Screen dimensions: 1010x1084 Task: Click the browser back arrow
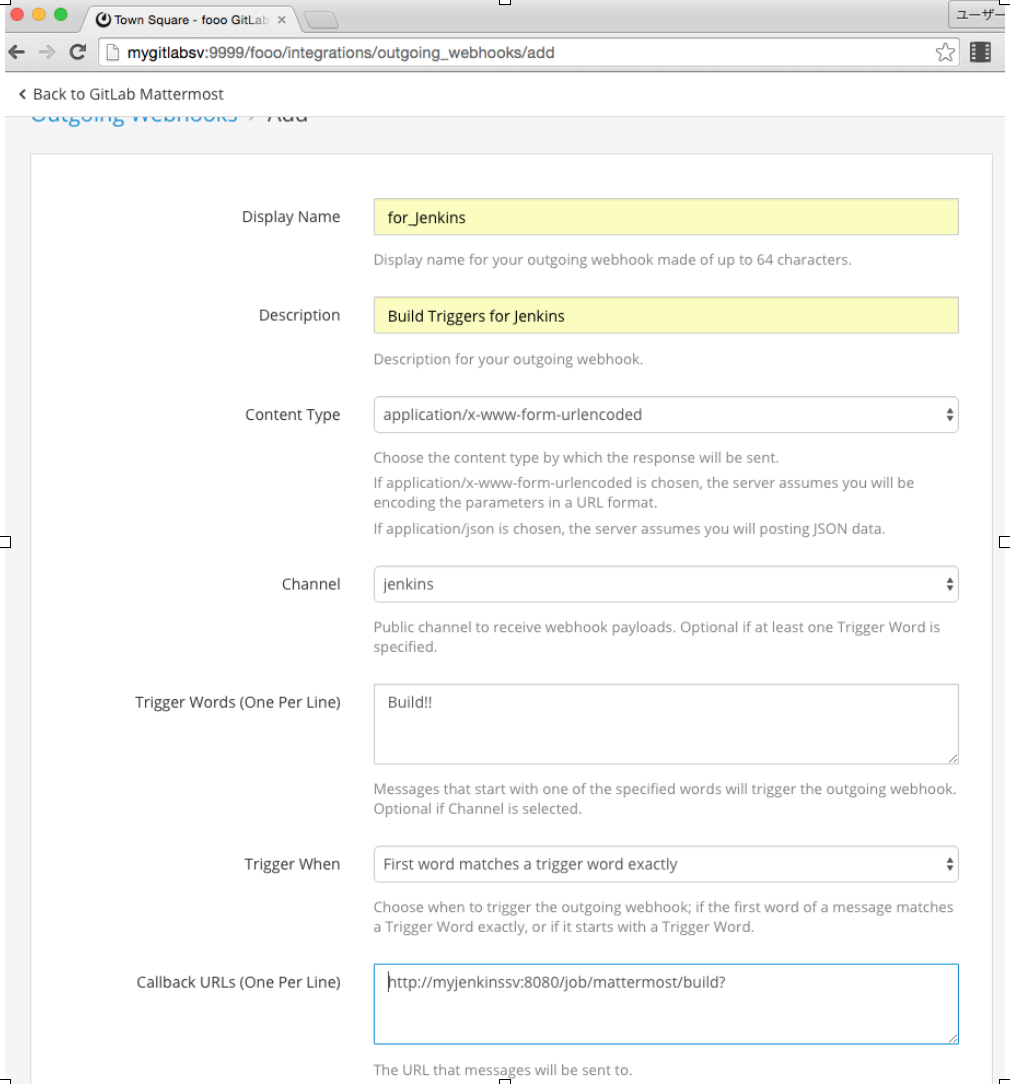tap(18, 51)
